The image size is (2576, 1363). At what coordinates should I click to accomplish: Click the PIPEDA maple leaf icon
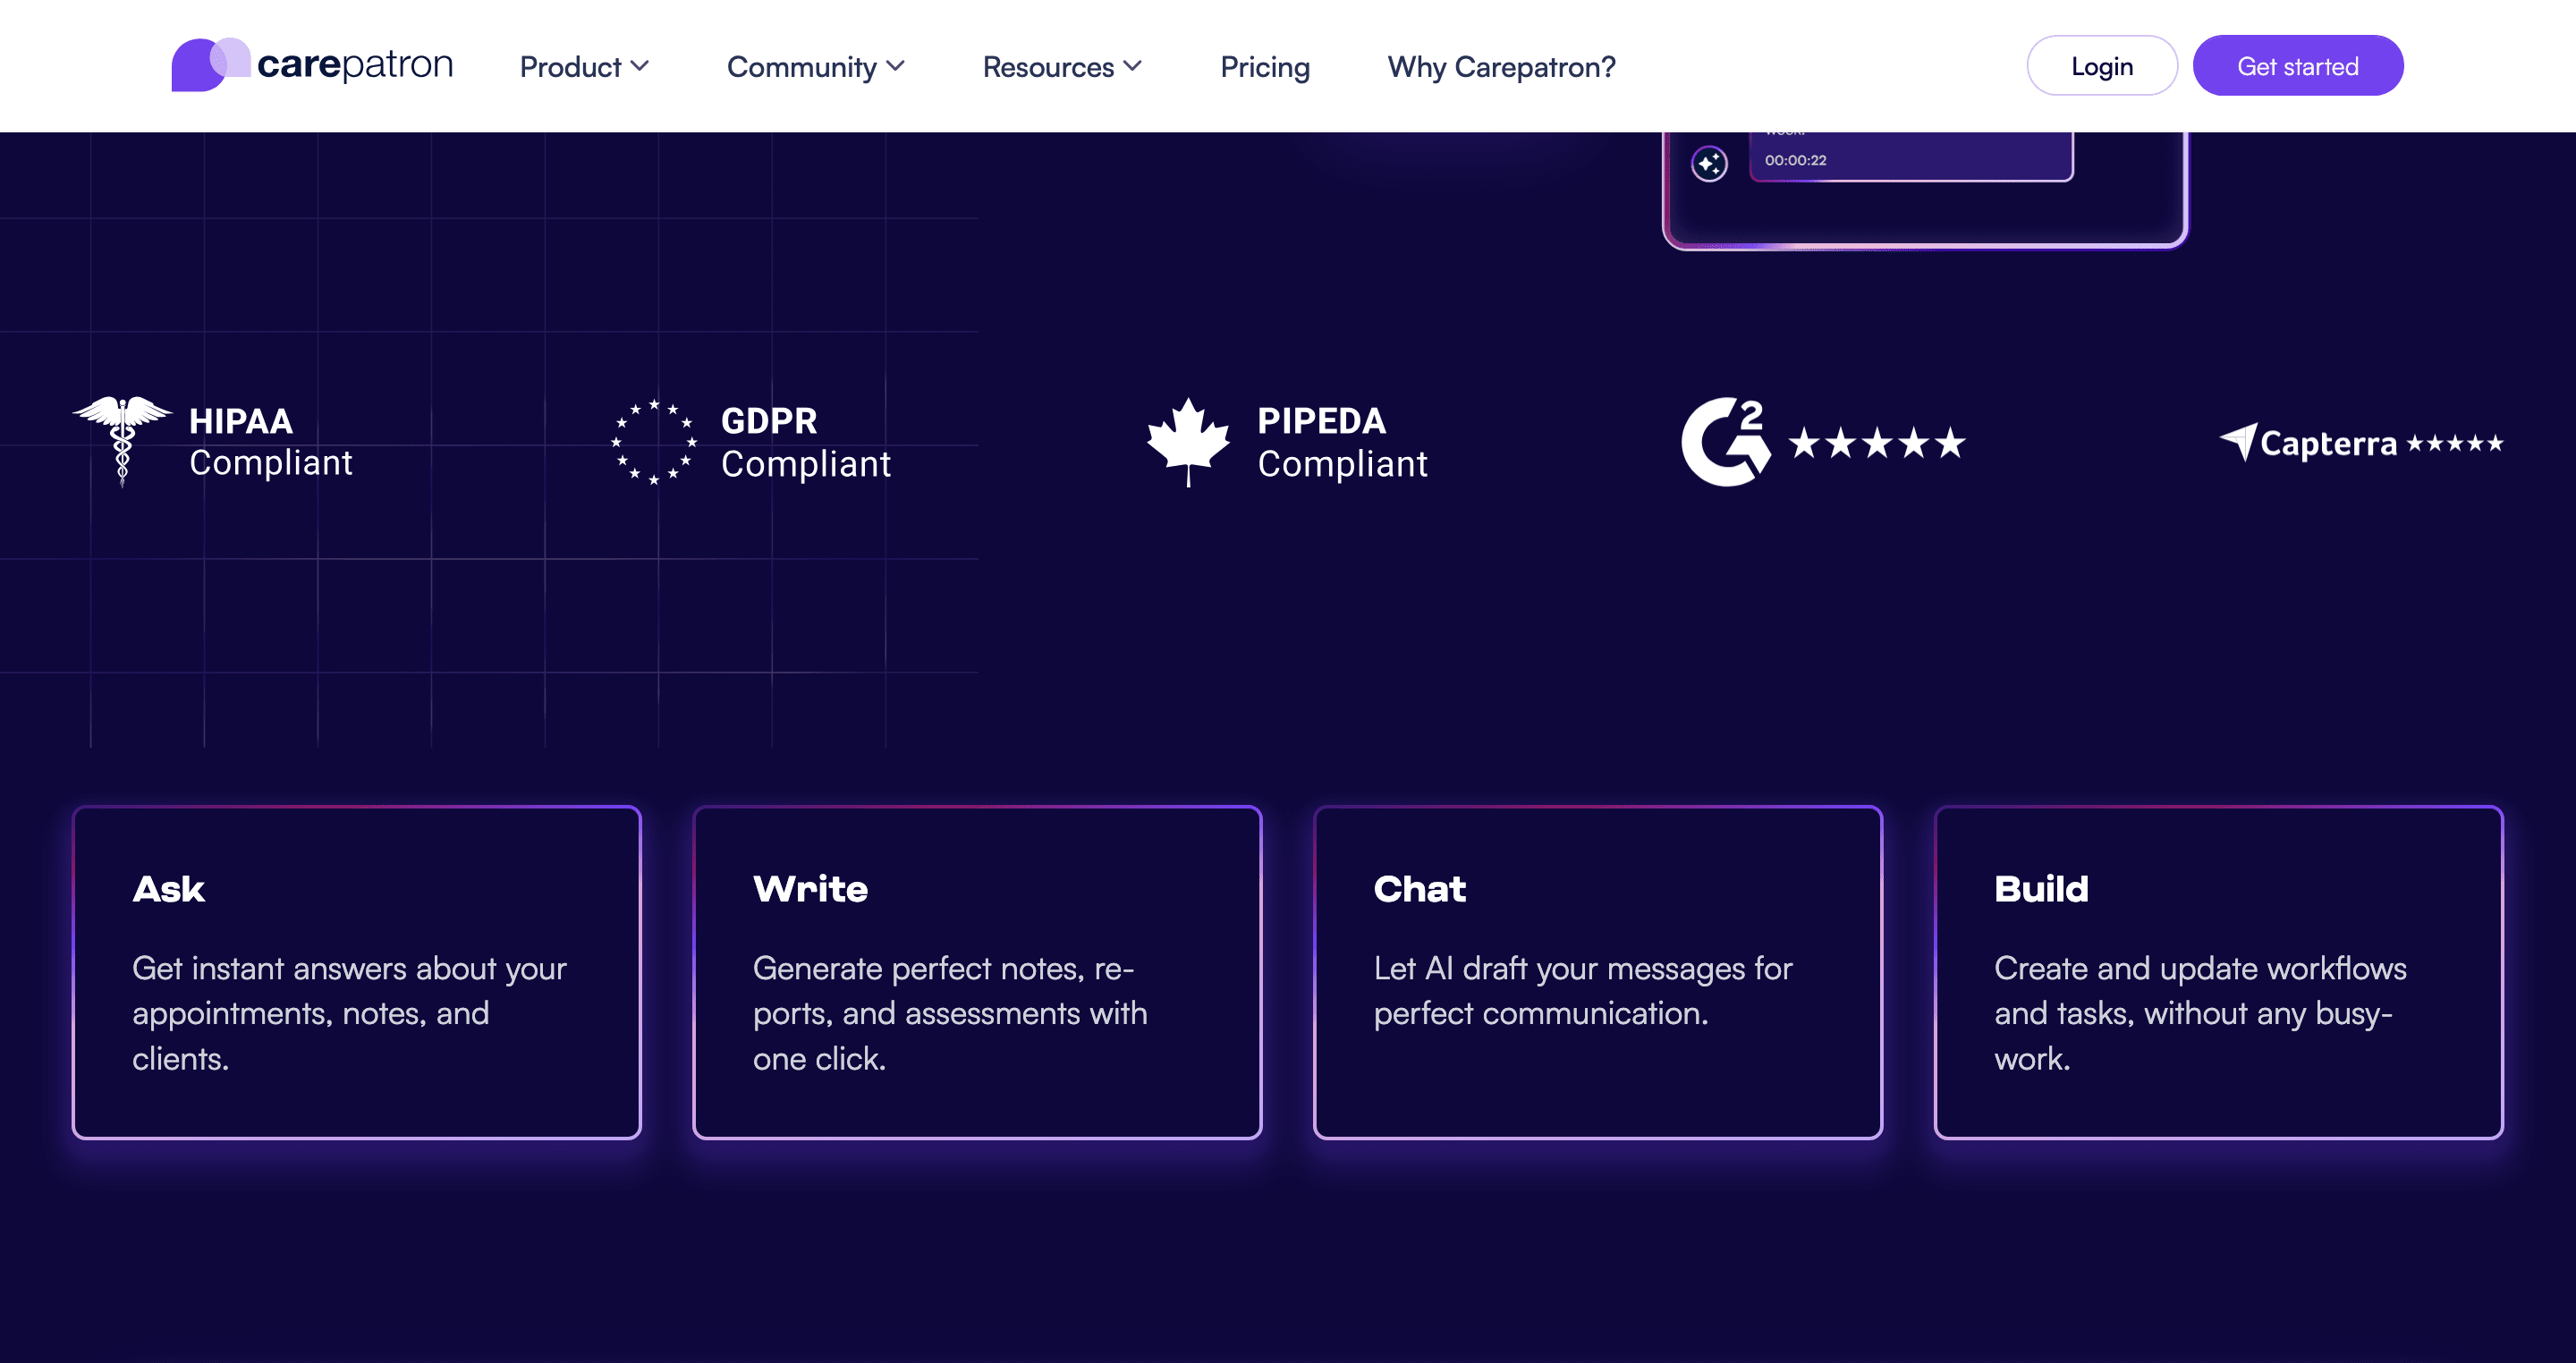coord(1188,440)
